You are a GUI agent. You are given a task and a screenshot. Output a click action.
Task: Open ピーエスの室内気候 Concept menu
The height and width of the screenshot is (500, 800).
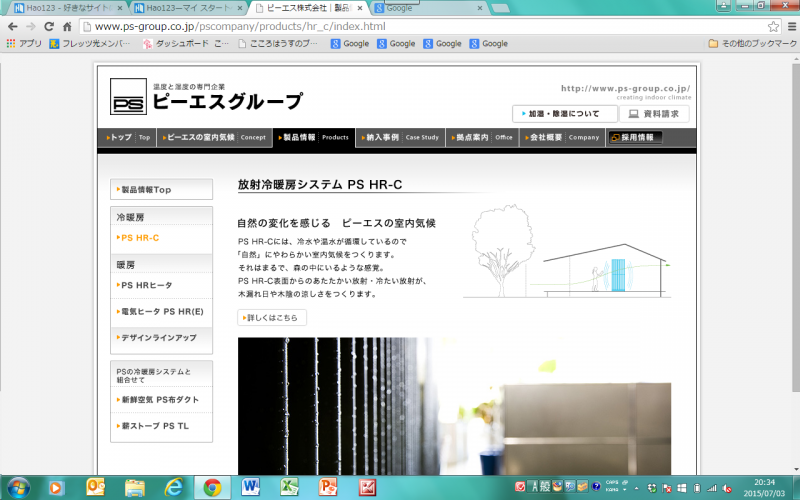click(x=214, y=137)
